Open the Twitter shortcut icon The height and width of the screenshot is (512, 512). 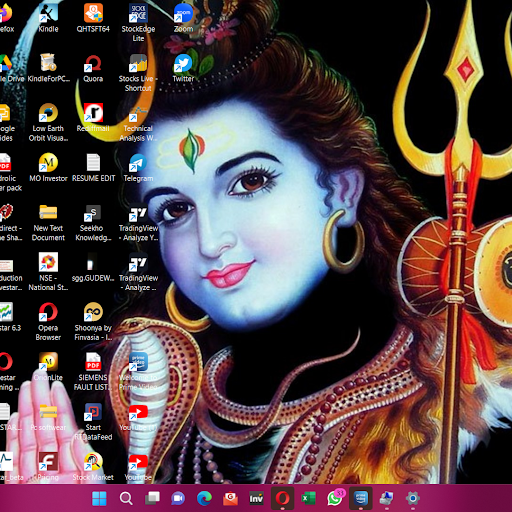183,68
